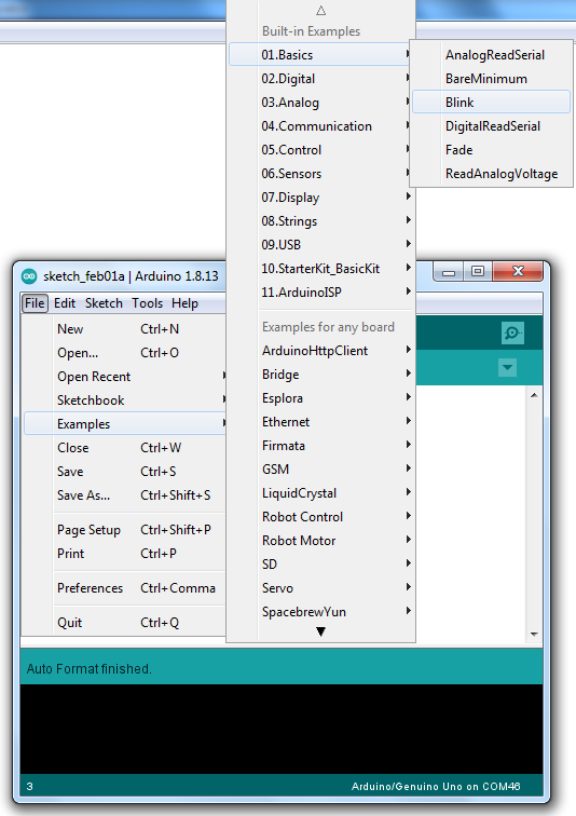The height and width of the screenshot is (816, 576).
Task: Choose Quit in File menu
Action: click(x=125, y=622)
